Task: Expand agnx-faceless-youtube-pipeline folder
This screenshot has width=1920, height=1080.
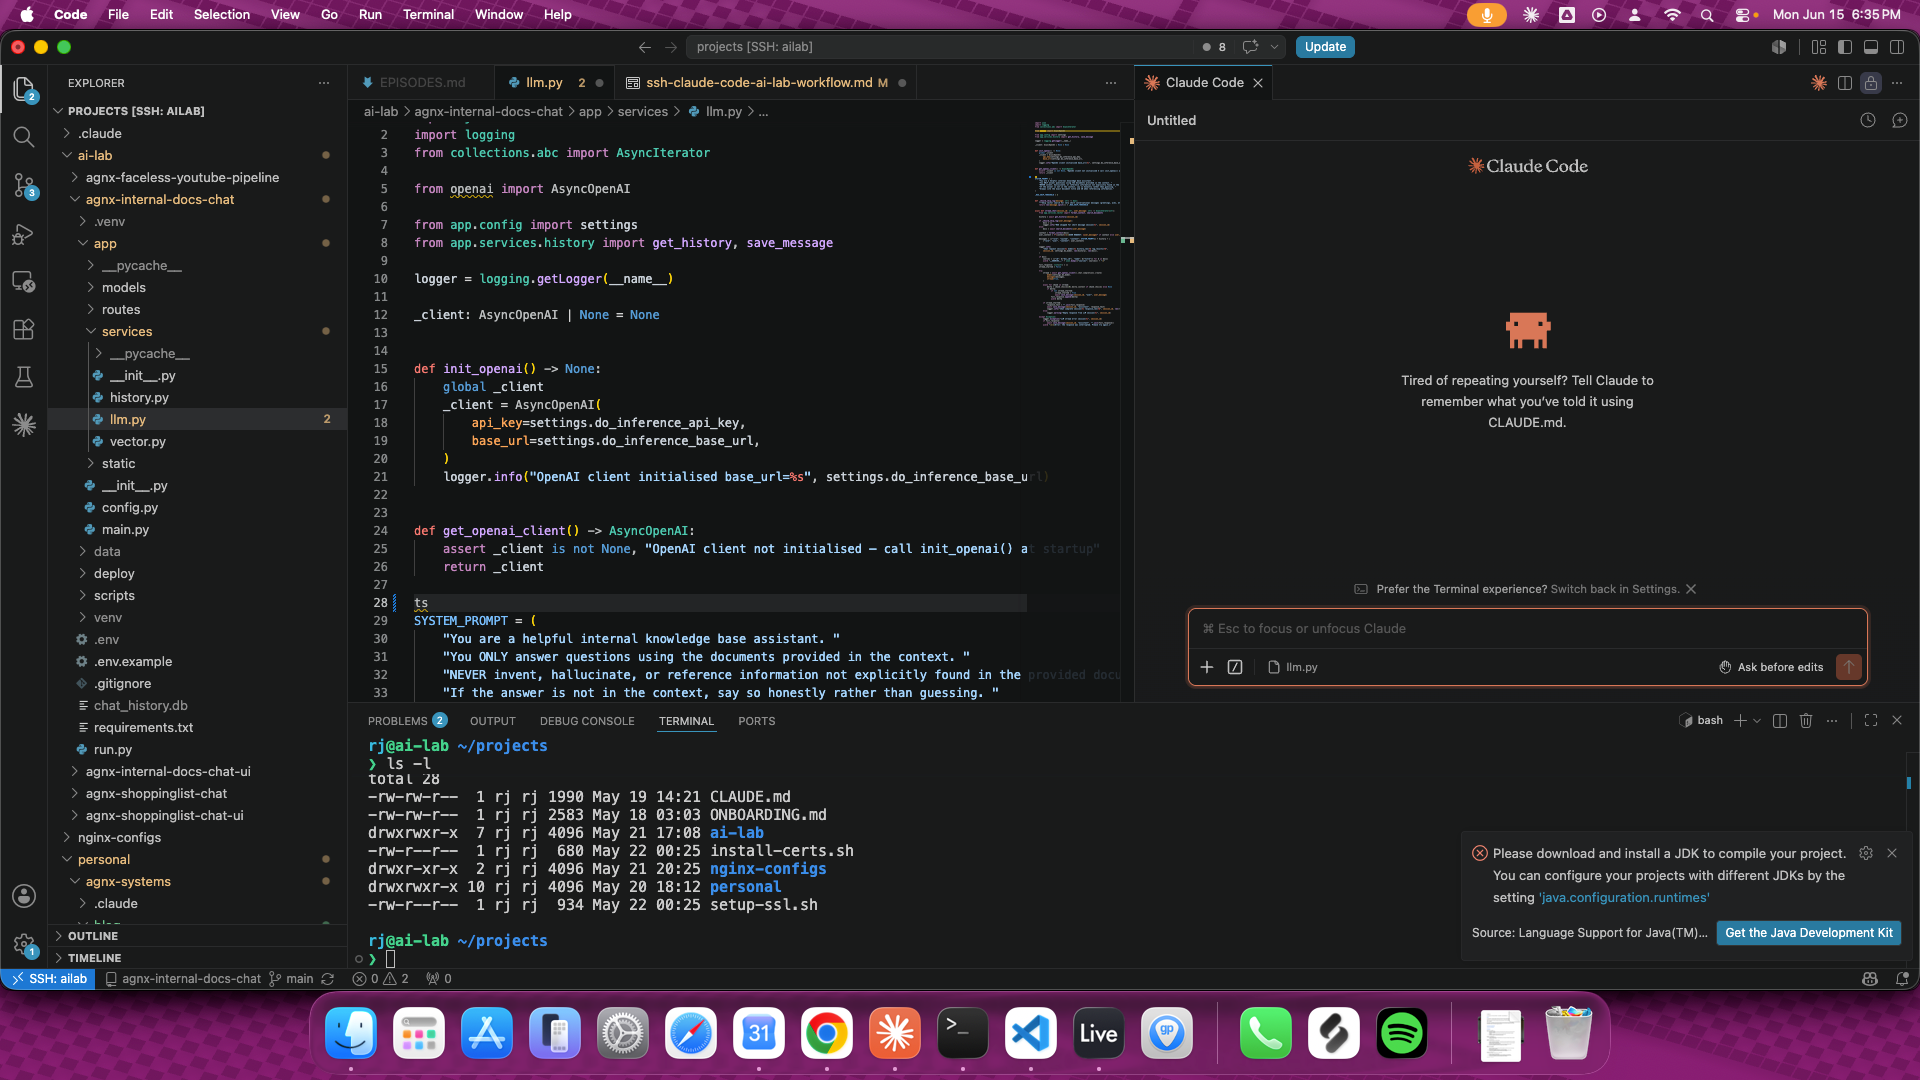Action: click(182, 177)
